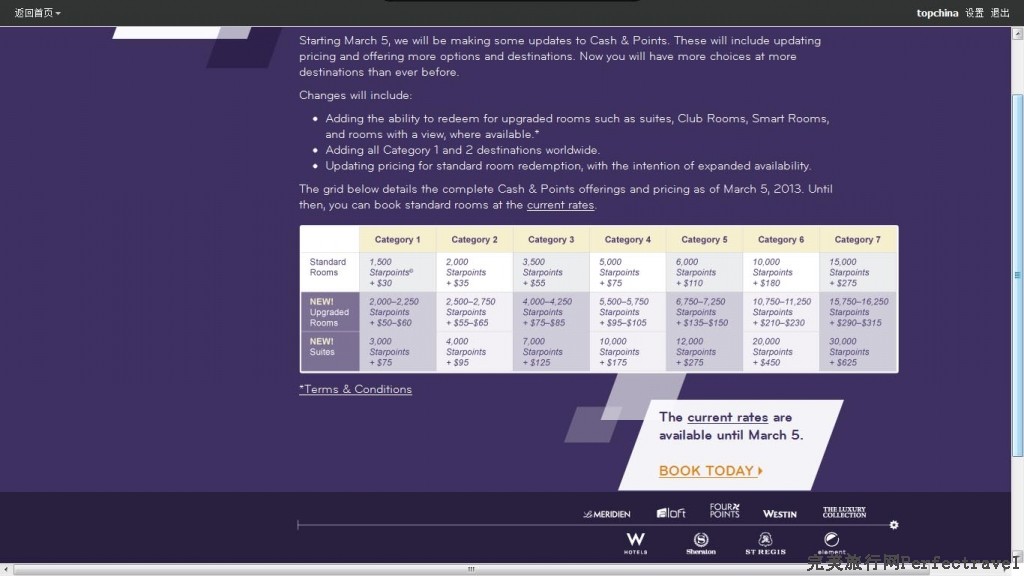
Task: Click the 3,000 Starpoints + $75 suite cell
Action: click(x=397, y=352)
